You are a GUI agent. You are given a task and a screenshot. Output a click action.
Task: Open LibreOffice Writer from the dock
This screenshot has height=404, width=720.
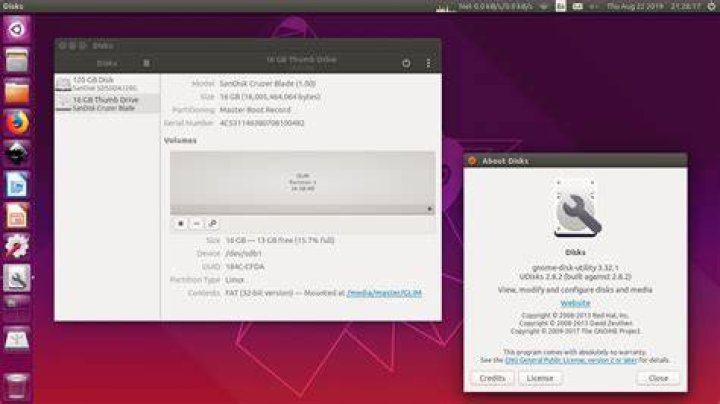pos(17,185)
